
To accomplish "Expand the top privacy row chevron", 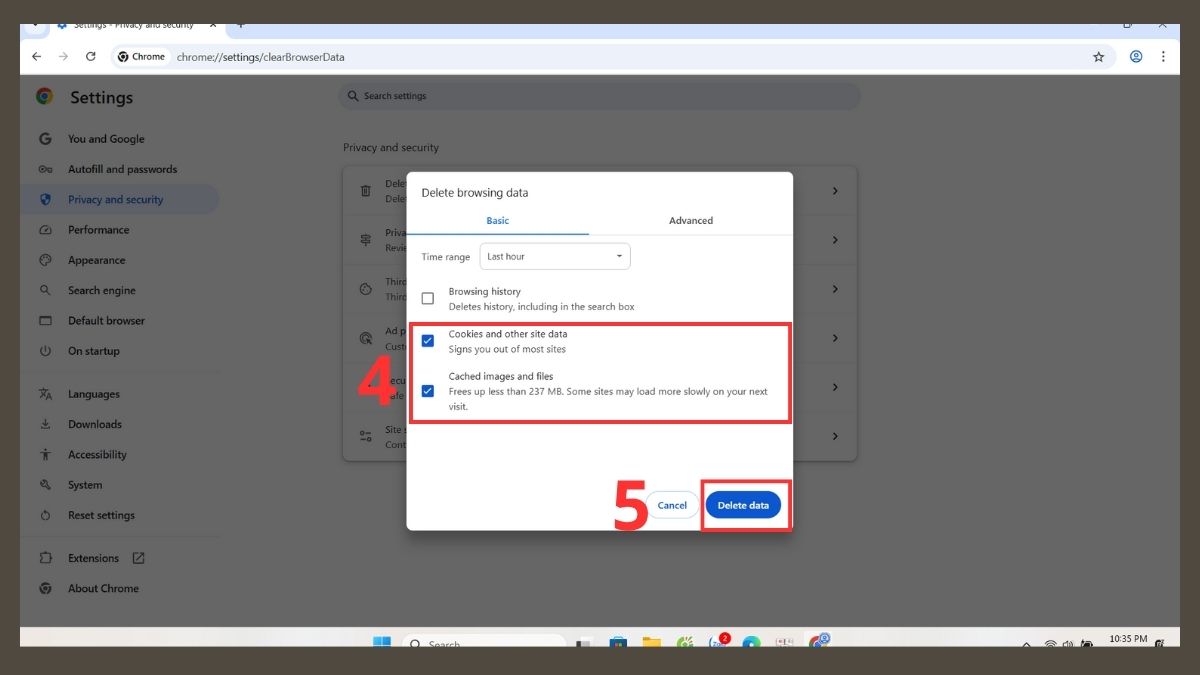I will 835,191.
